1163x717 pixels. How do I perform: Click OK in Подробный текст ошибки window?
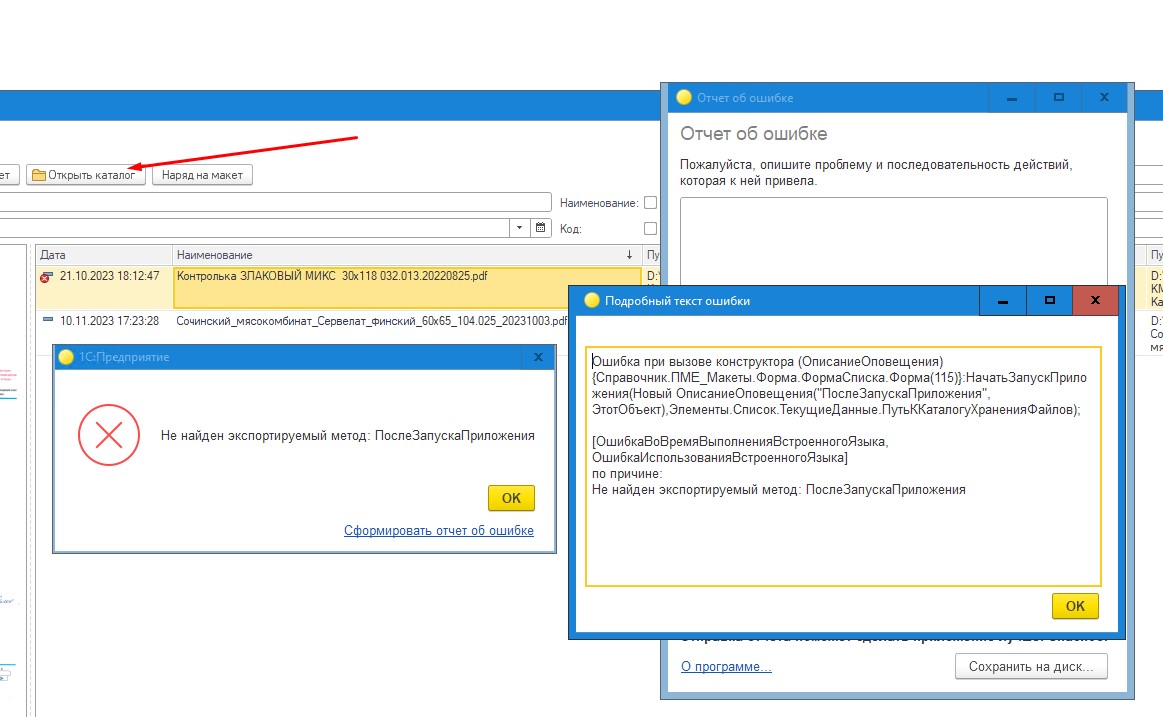pos(1075,606)
